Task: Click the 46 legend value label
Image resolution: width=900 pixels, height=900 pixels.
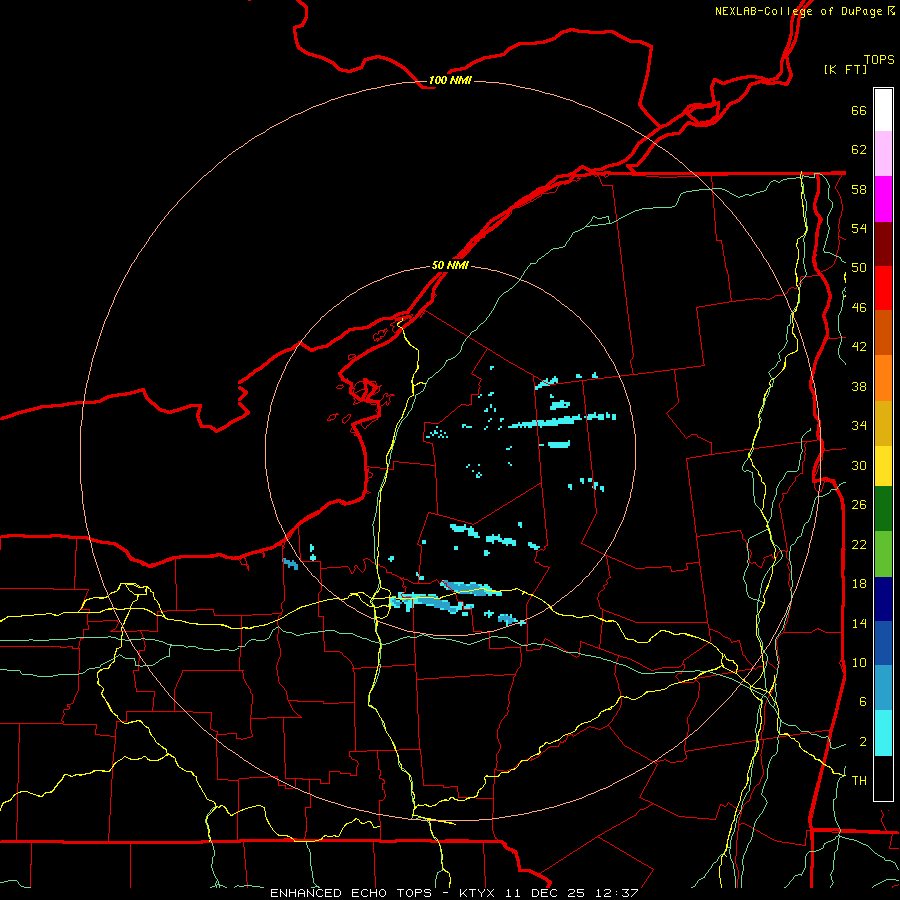Action: pos(859,308)
